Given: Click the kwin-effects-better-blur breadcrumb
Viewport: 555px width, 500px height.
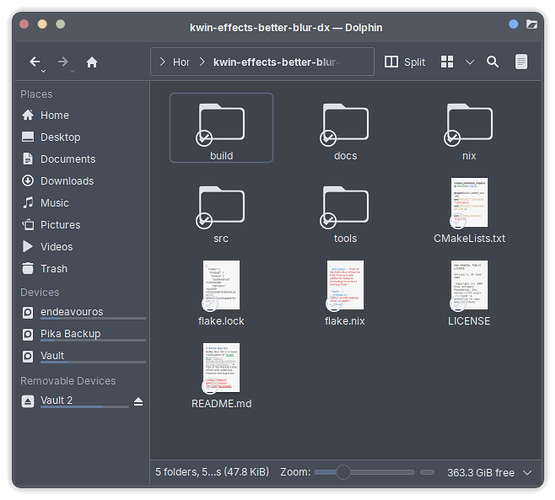Looking at the screenshot, I should coord(276,62).
